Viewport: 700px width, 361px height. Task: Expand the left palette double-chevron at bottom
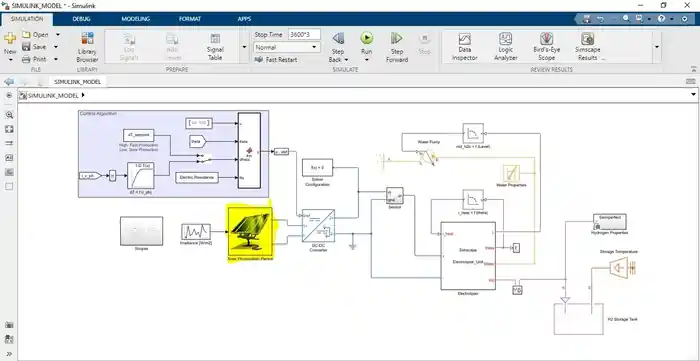tap(9, 354)
